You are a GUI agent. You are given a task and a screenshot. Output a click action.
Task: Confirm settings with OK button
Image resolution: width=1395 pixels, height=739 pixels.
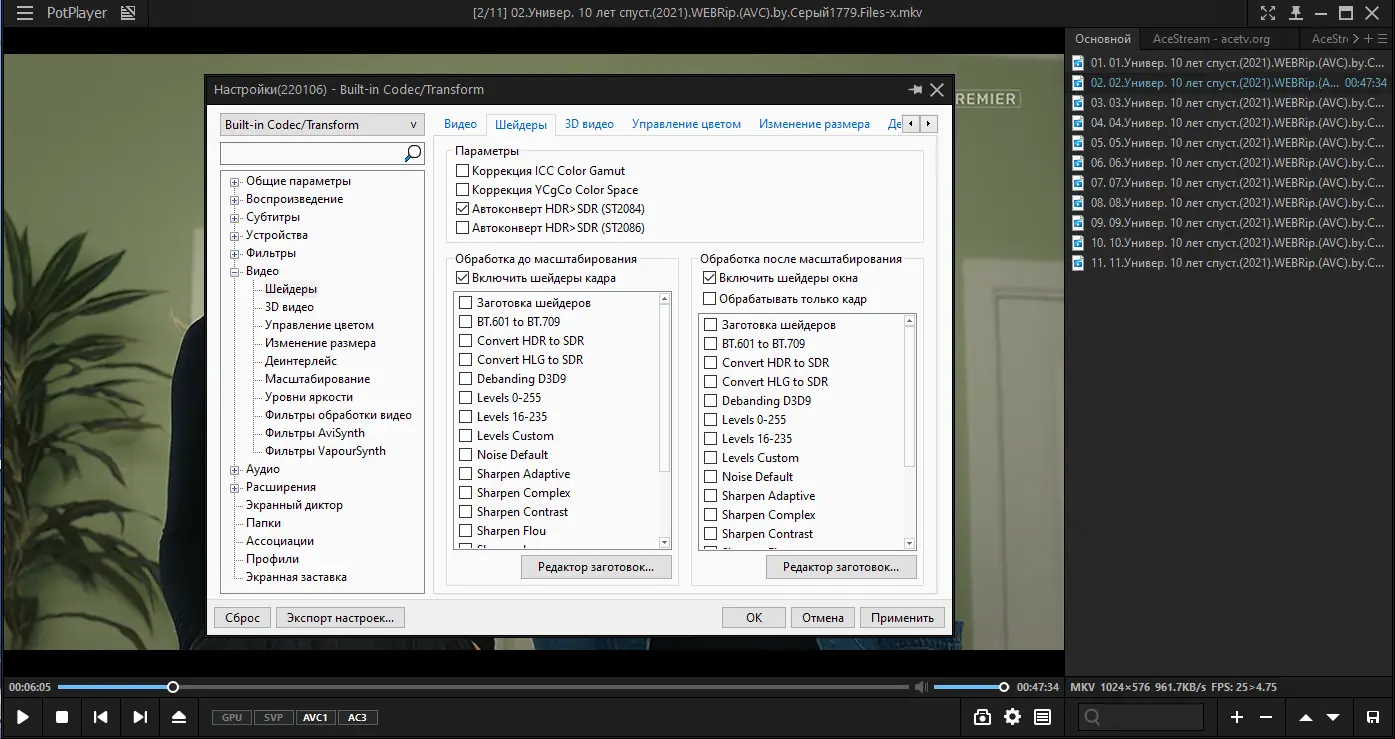(x=754, y=618)
